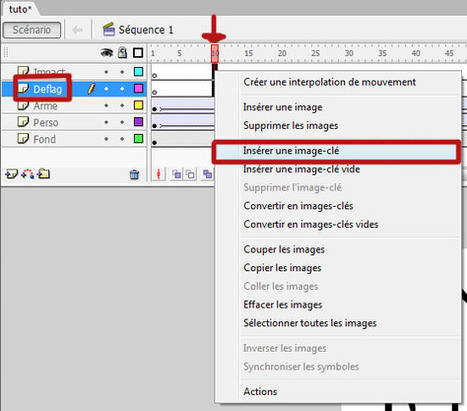467x411 pixels.
Task: Choose Insérer une image-clé vide
Action: pyautogui.click(x=338, y=169)
